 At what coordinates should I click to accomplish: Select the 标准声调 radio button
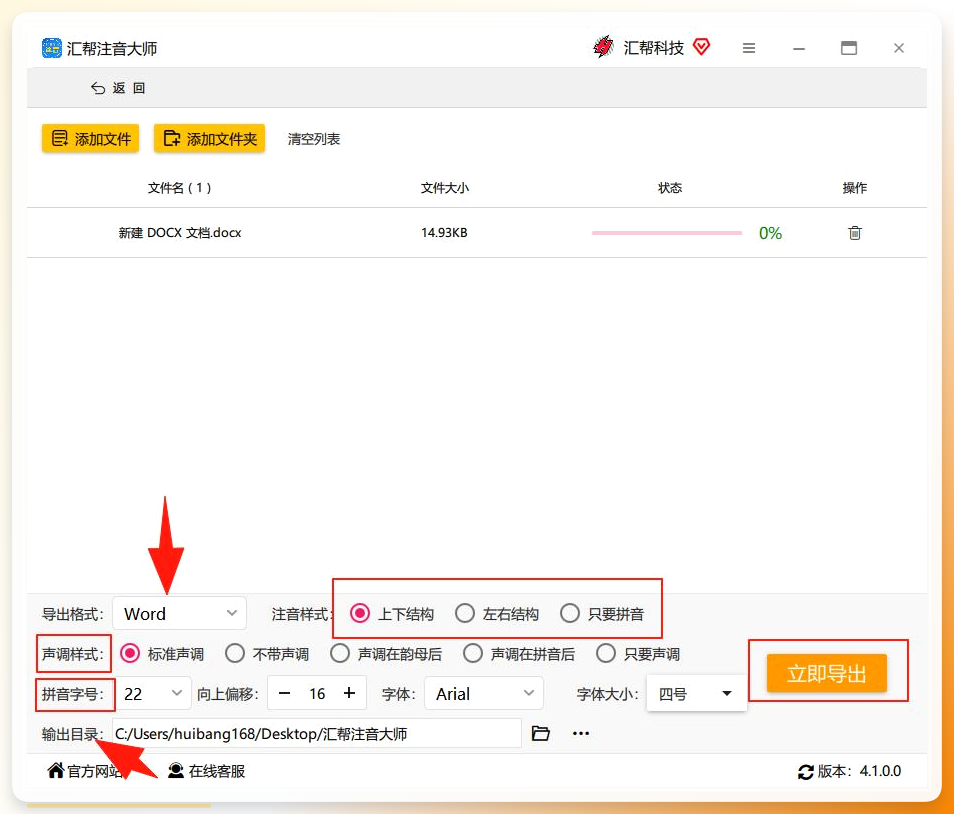tap(130, 653)
